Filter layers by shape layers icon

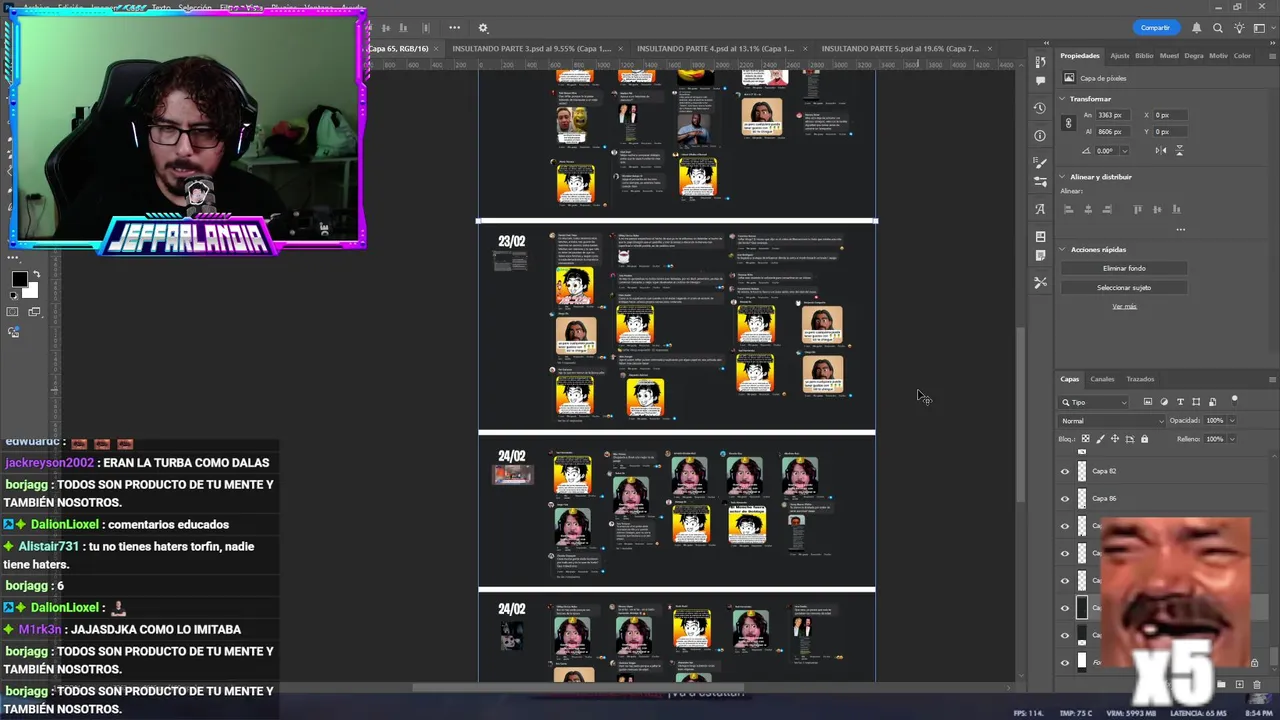click(x=1196, y=402)
